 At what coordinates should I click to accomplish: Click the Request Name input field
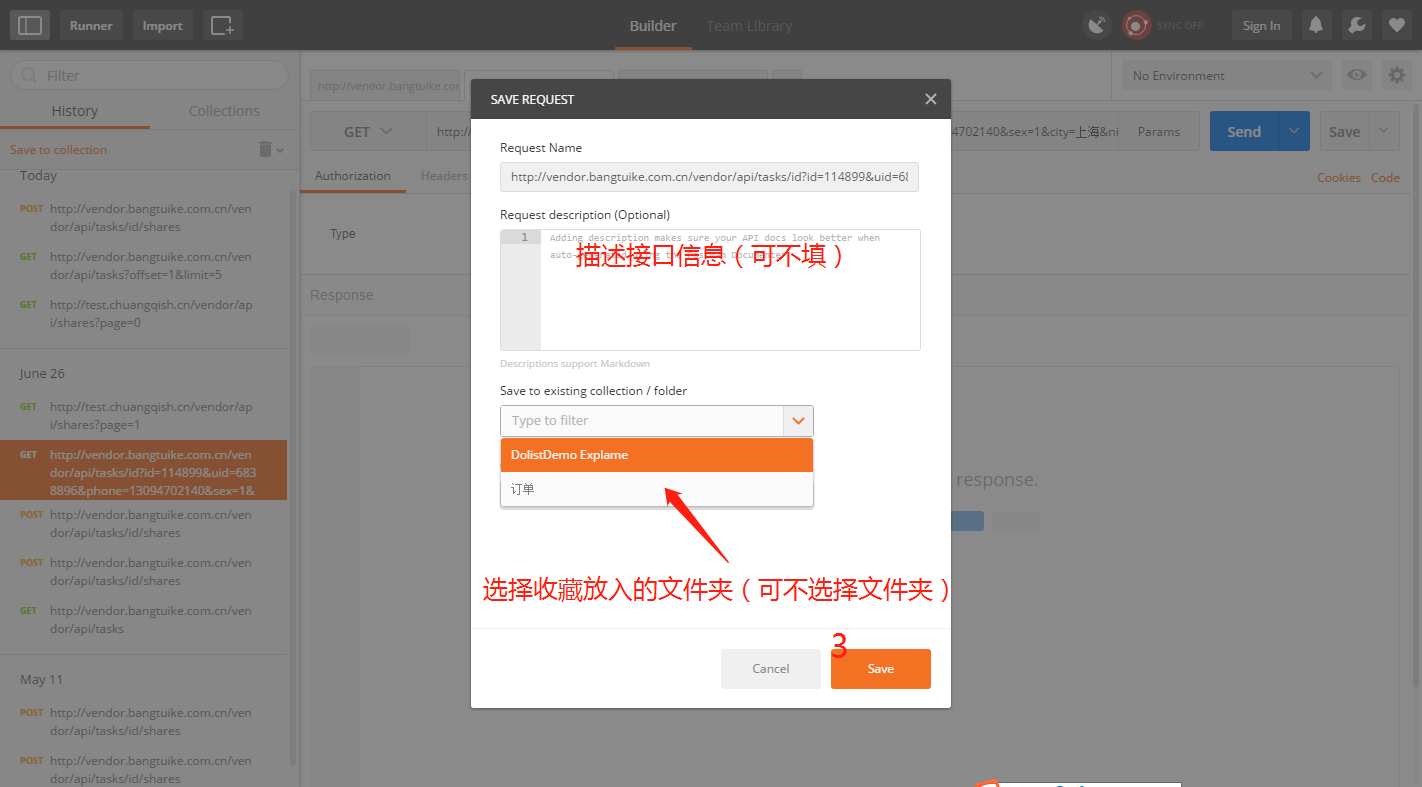pos(710,177)
